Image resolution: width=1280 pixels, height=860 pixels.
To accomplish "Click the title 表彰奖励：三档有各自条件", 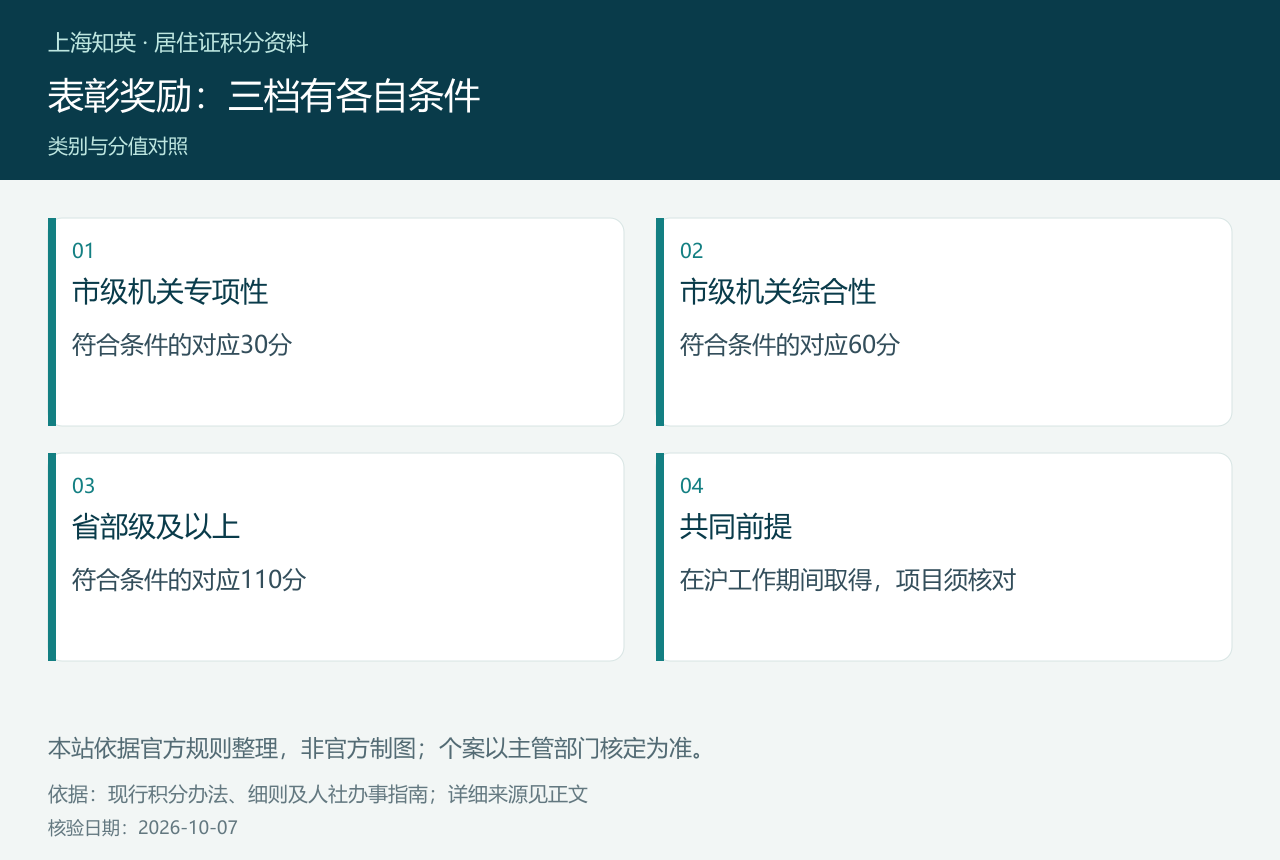I will click(264, 97).
